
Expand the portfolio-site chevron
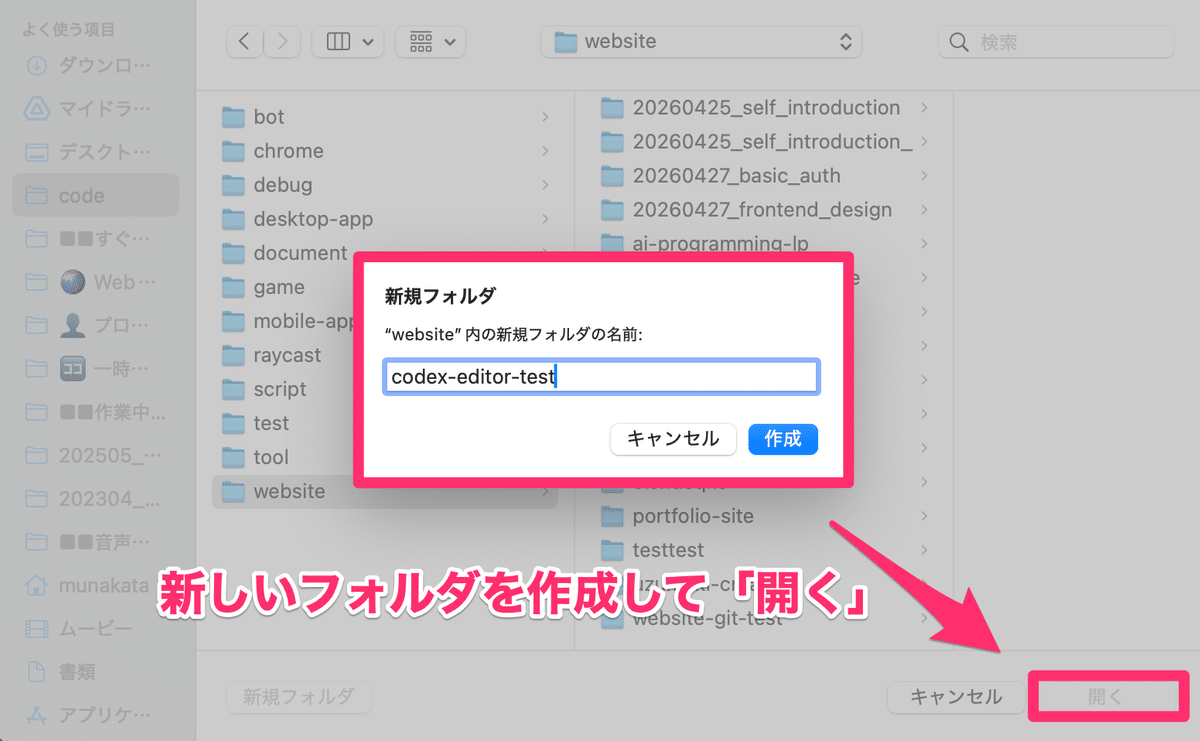(924, 516)
